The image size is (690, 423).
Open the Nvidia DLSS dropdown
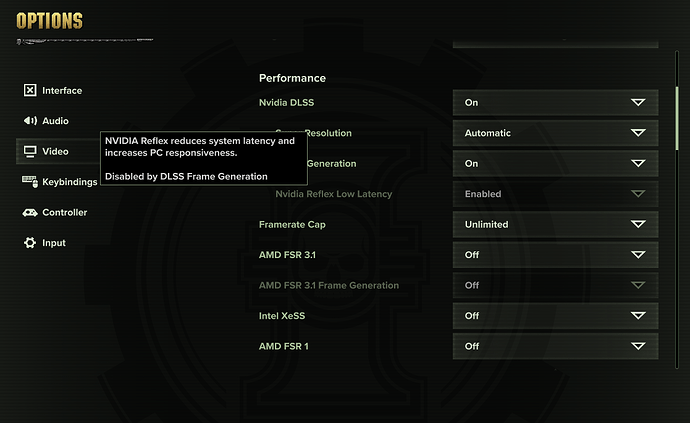tap(555, 103)
